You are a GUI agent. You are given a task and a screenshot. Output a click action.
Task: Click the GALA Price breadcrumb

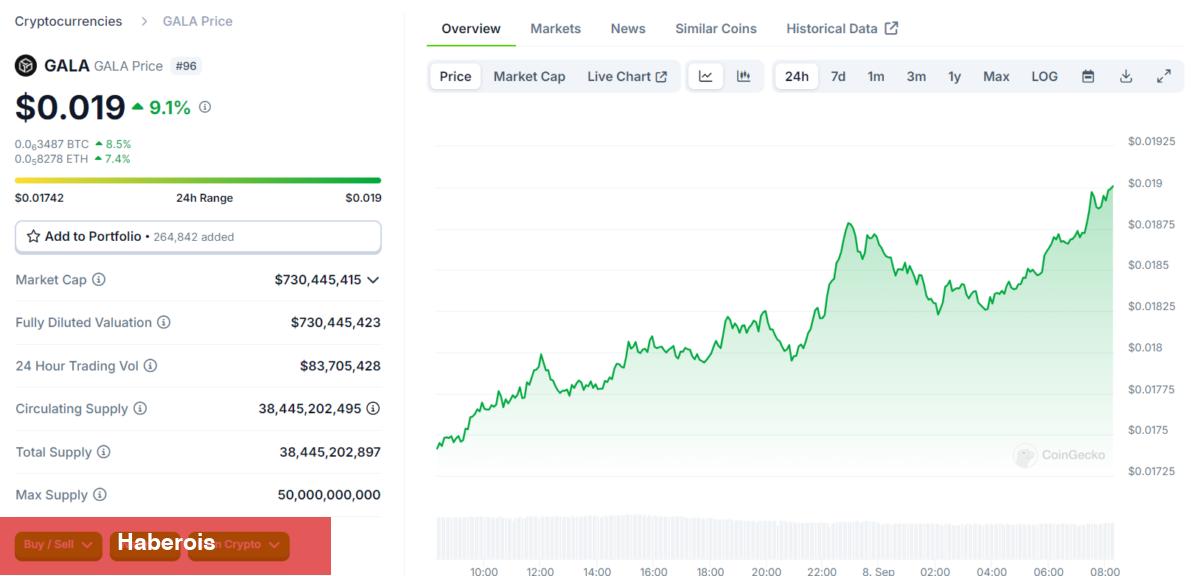pyautogui.click(x=198, y=21)
